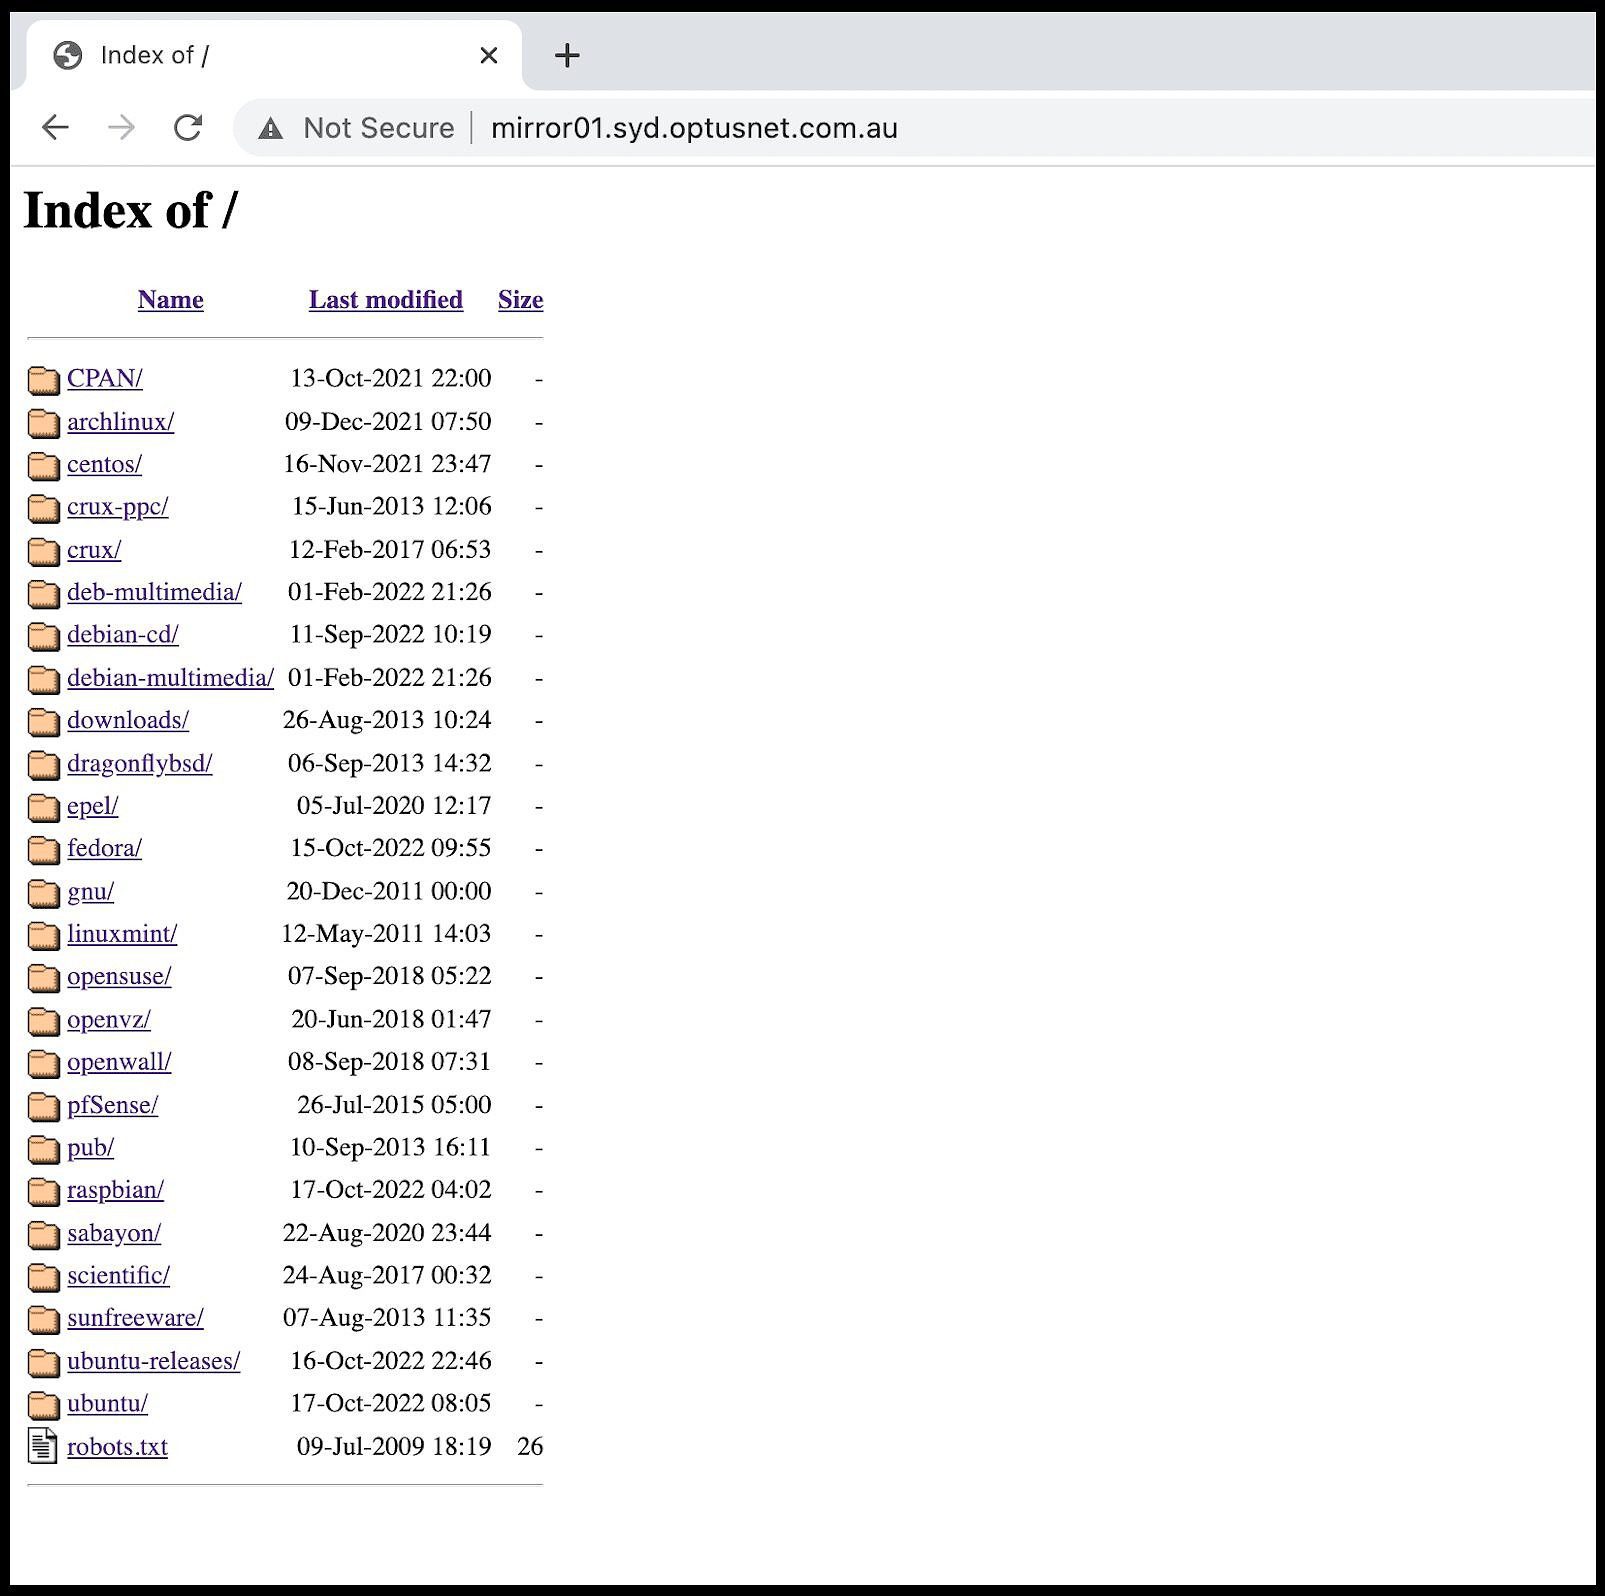Open the crux/ directory link
The width and height of the screenshot is (1605, 1596).
click(94, 550)
